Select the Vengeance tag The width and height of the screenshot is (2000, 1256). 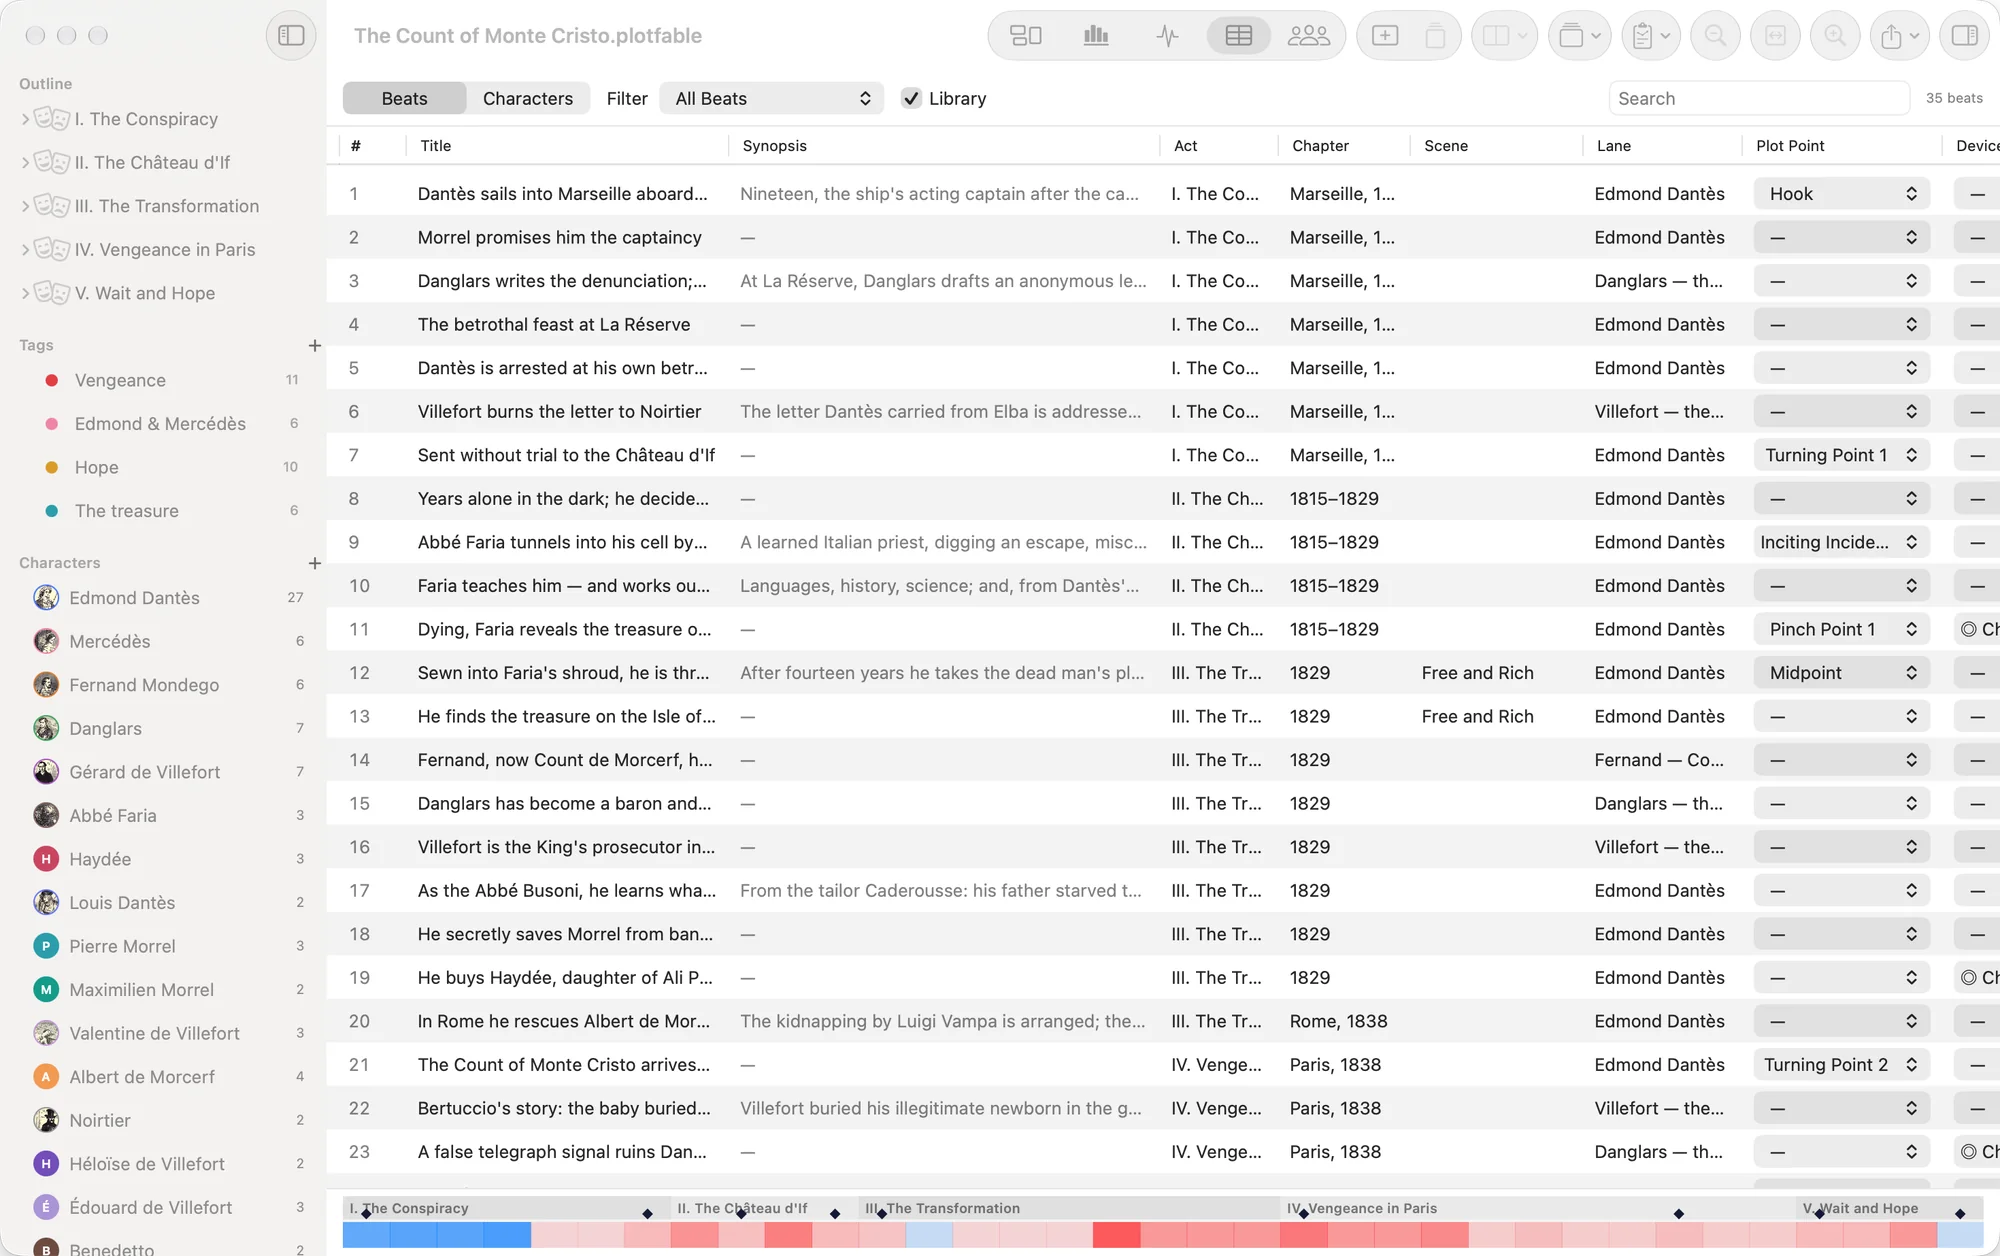(120, 380)
